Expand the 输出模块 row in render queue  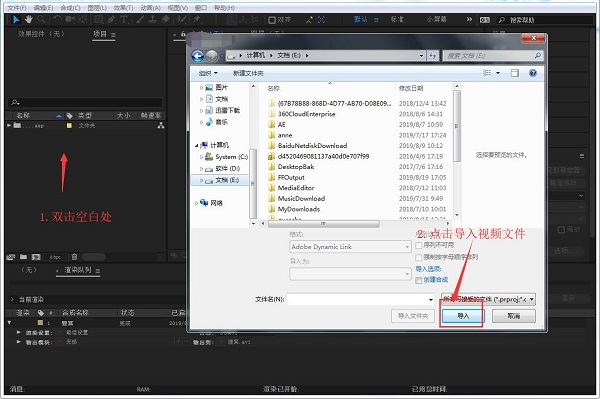pyautogui.click(x=18, y=342)
